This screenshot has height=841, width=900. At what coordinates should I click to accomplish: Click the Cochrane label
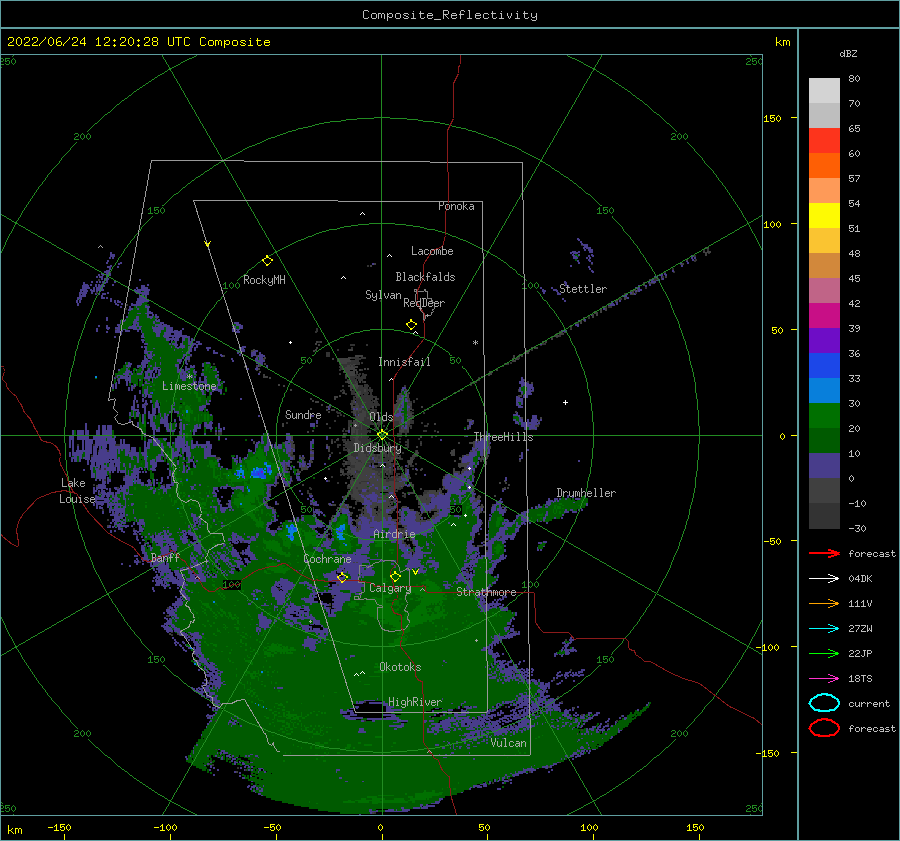pos(327,559)
